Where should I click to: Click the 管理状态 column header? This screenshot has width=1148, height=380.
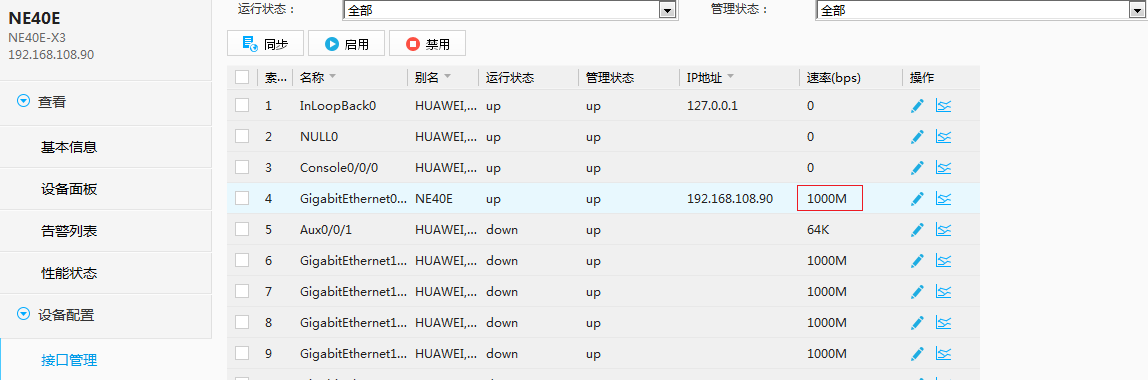point(610,78)
